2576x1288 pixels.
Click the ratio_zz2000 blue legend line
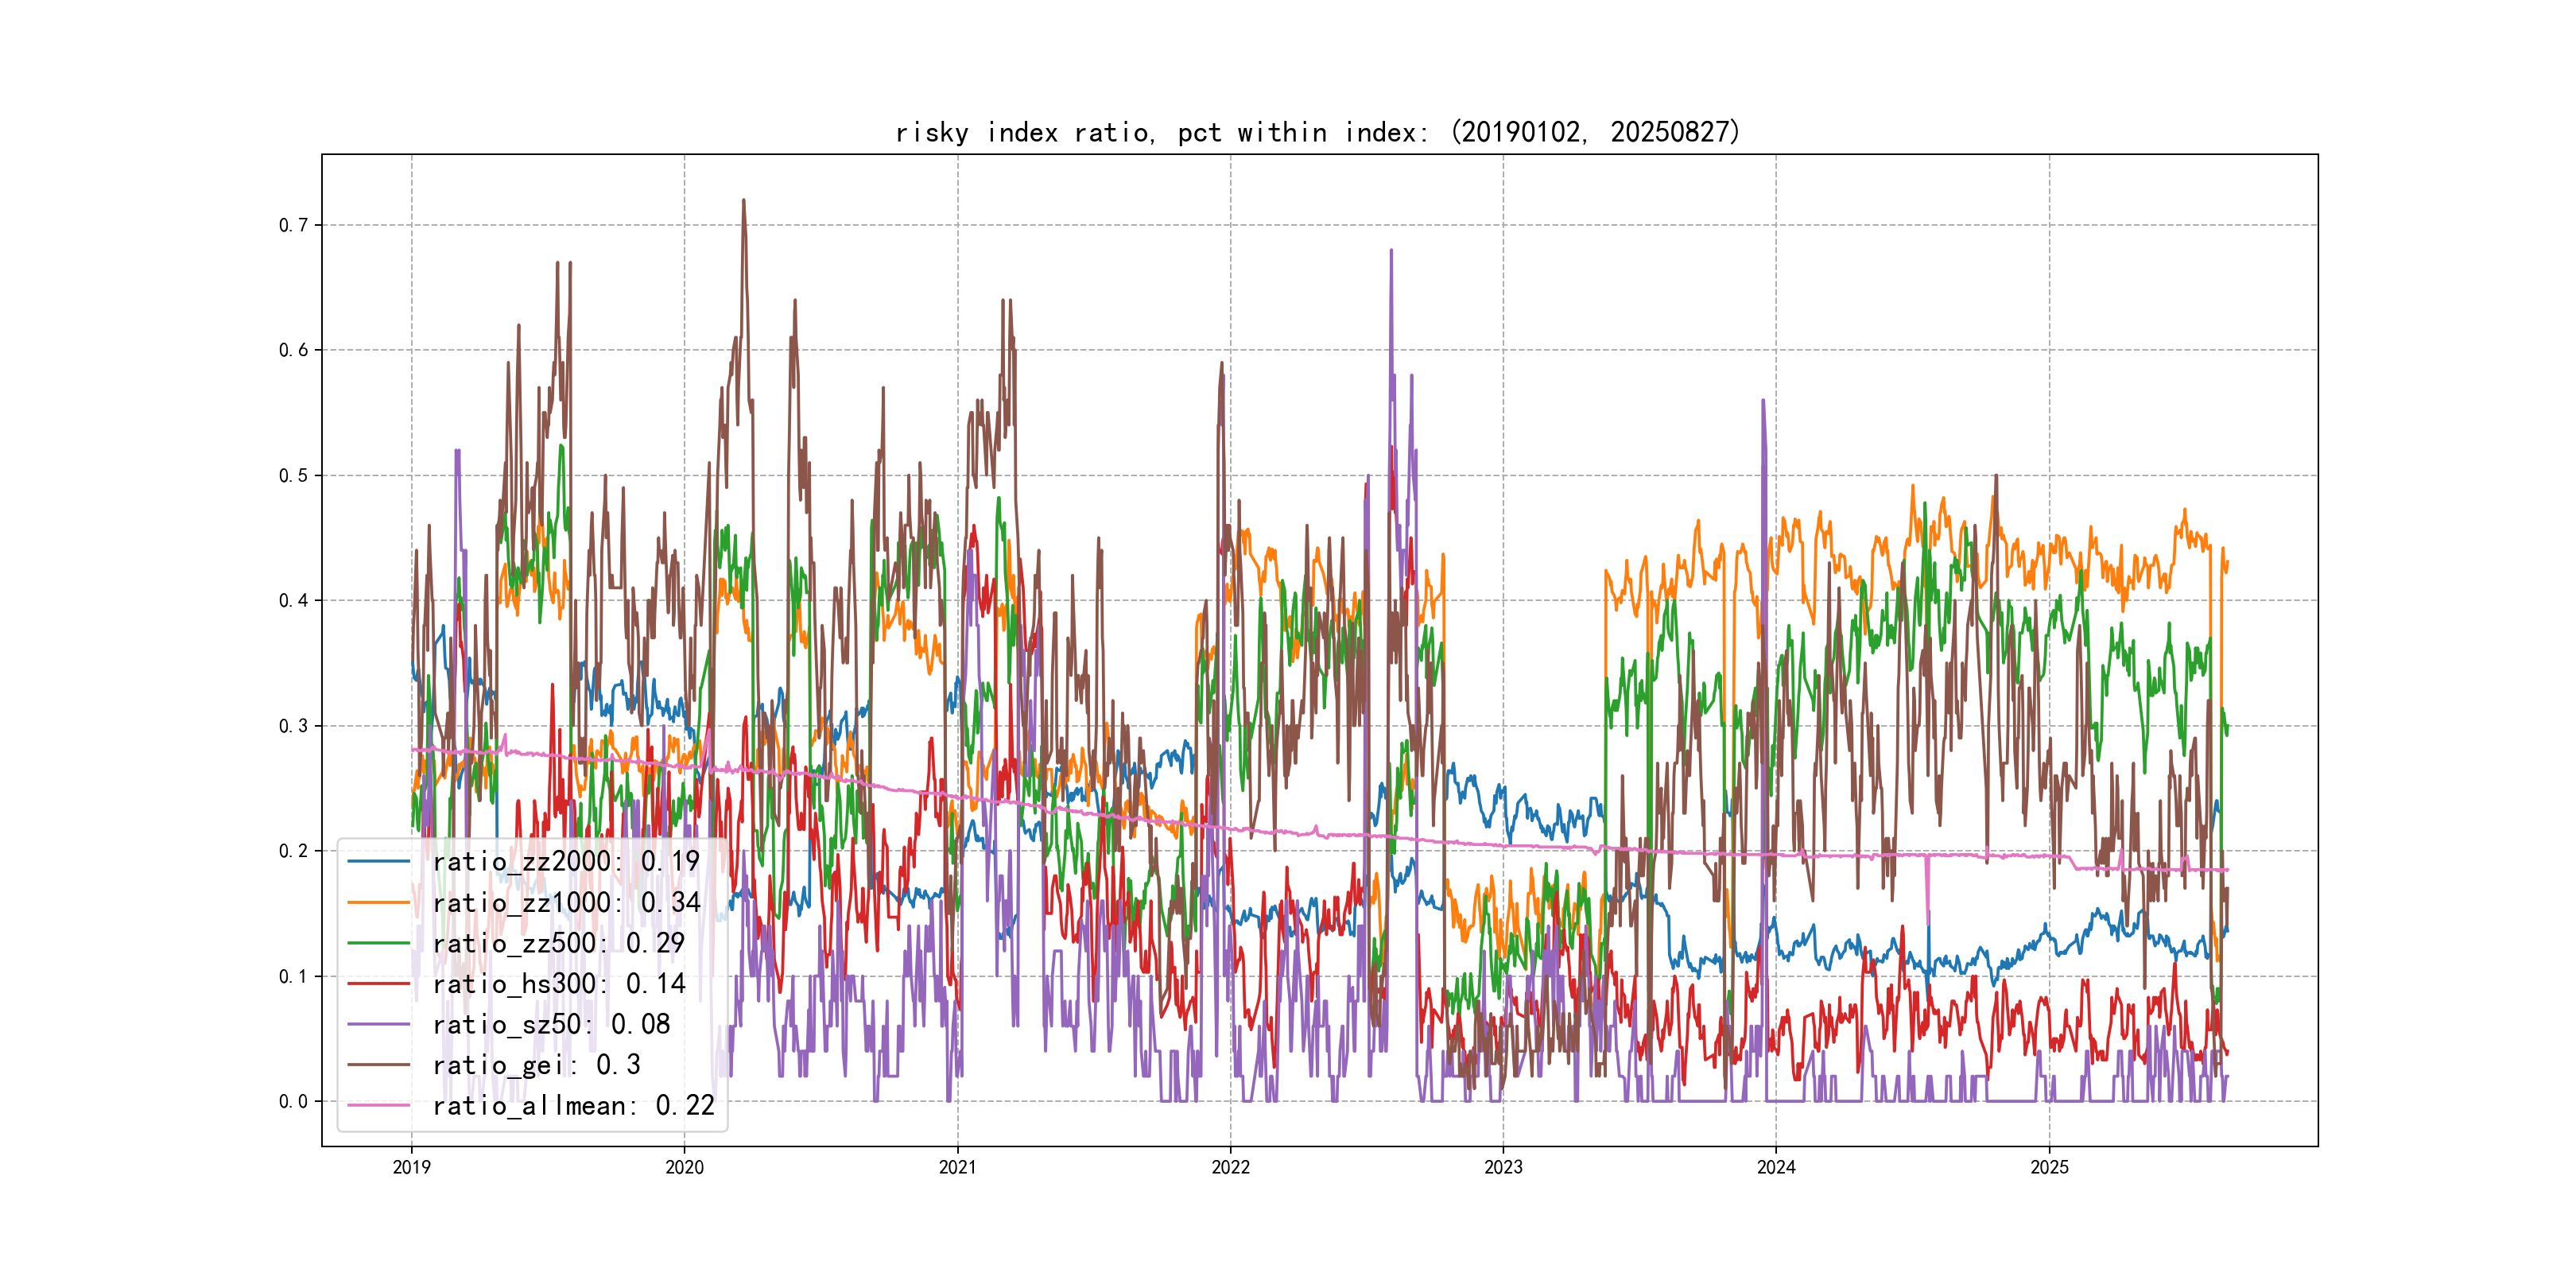[x=378, y=861]
